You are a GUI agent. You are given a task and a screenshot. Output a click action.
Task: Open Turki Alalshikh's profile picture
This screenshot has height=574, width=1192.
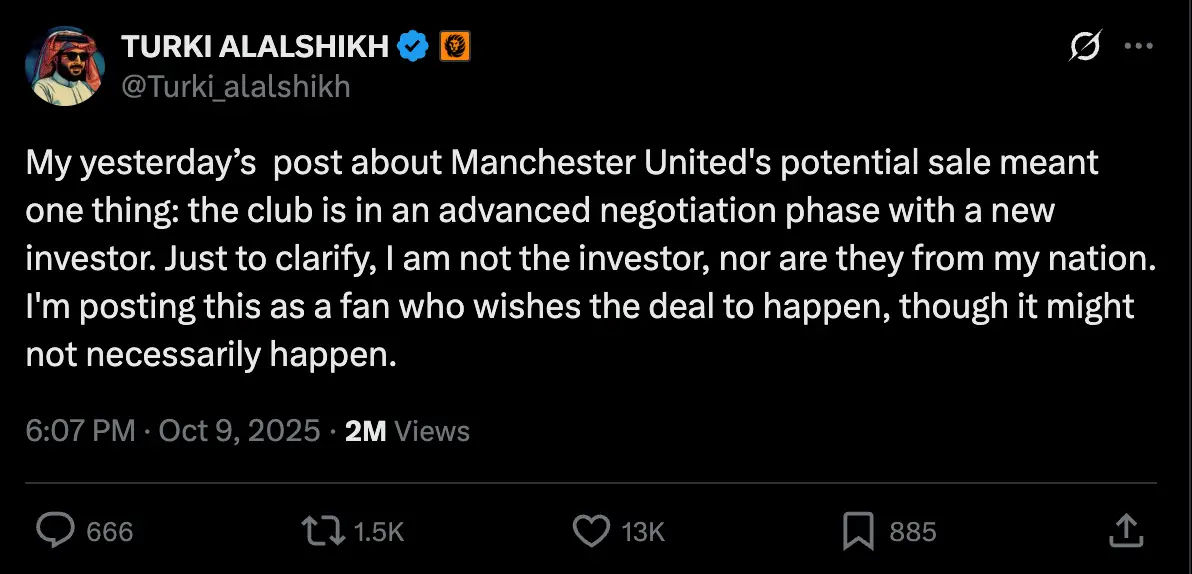64,66
